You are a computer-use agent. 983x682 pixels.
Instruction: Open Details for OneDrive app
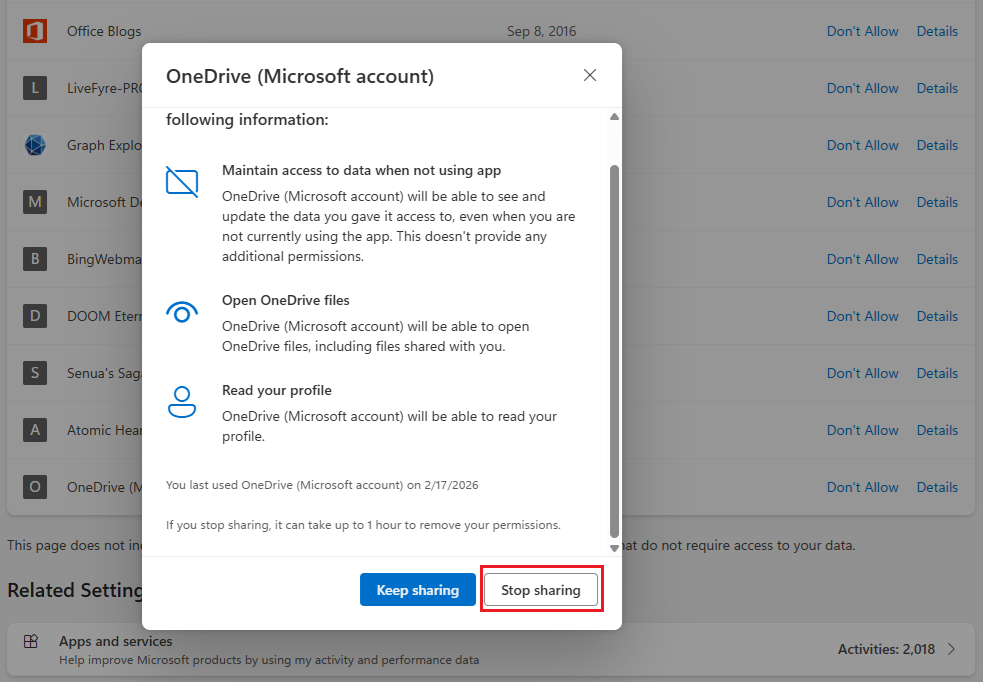click(x=937, y=487)
